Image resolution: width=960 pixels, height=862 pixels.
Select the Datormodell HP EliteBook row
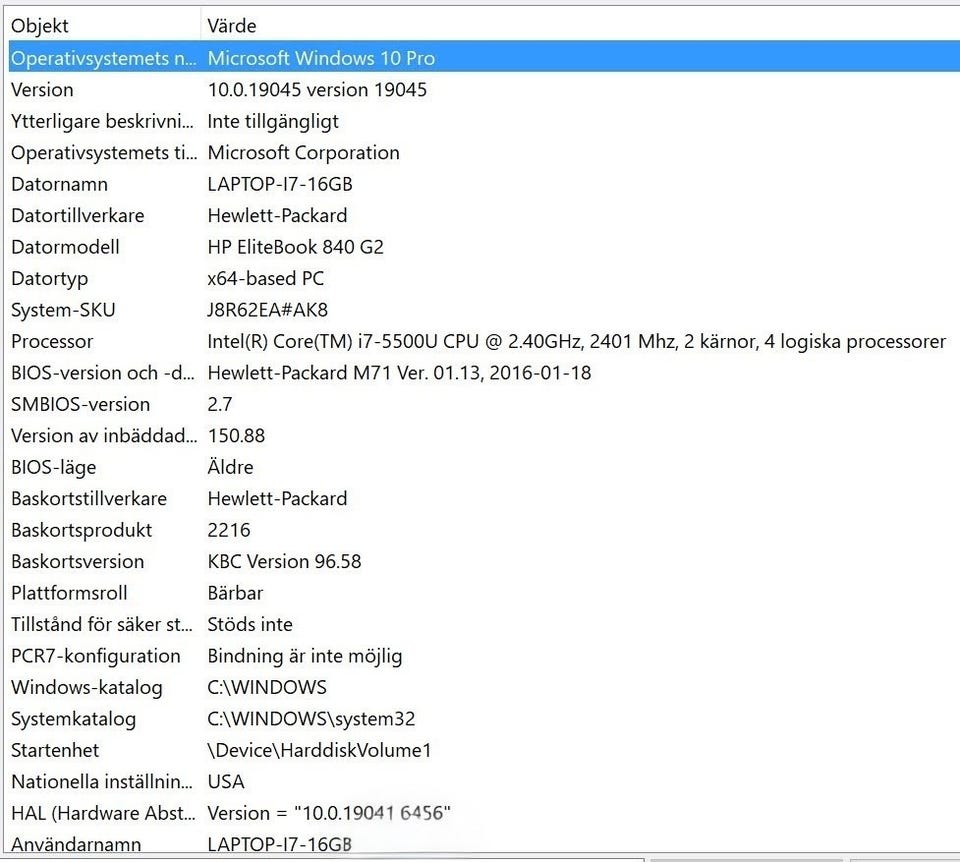(295, 247)
